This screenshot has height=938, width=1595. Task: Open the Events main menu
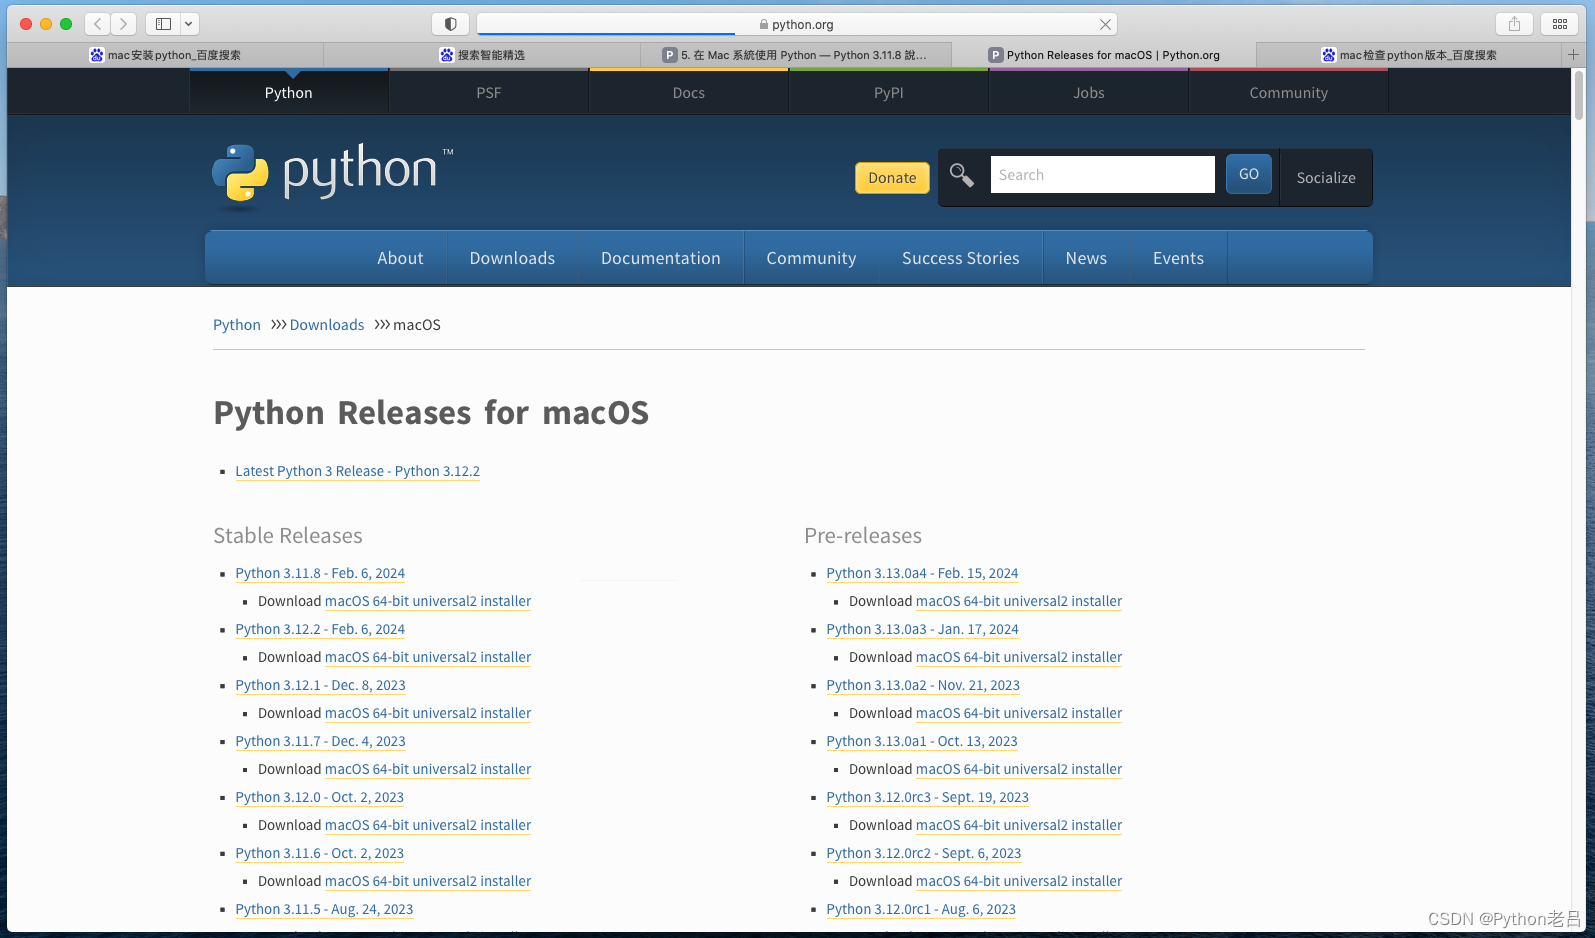[x=1178, y=258]
